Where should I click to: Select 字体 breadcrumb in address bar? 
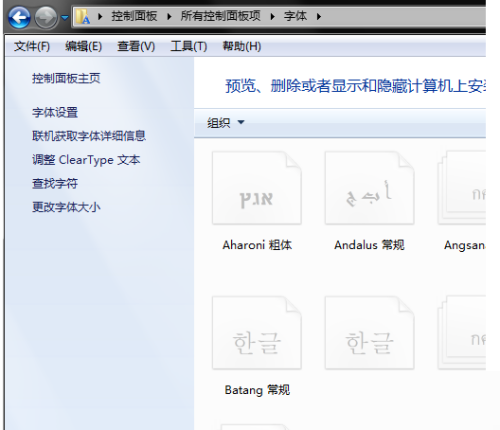[x=295, y=16]
